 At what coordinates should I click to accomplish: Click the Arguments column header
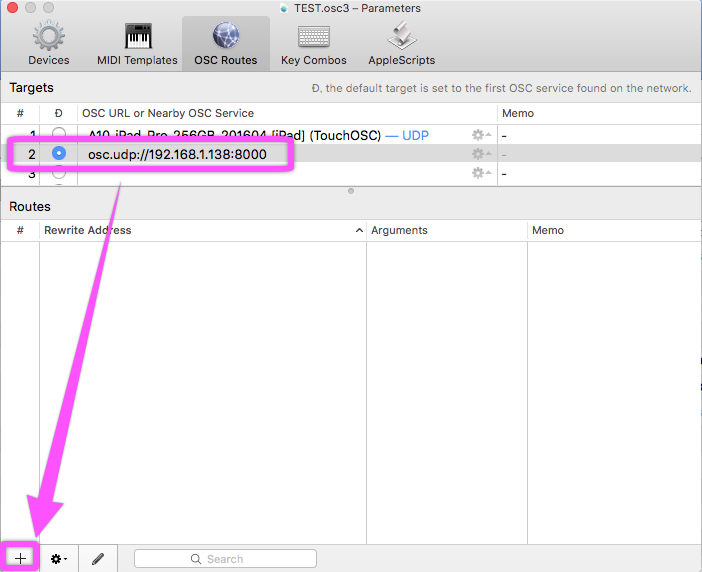click(x=446, y=230)
